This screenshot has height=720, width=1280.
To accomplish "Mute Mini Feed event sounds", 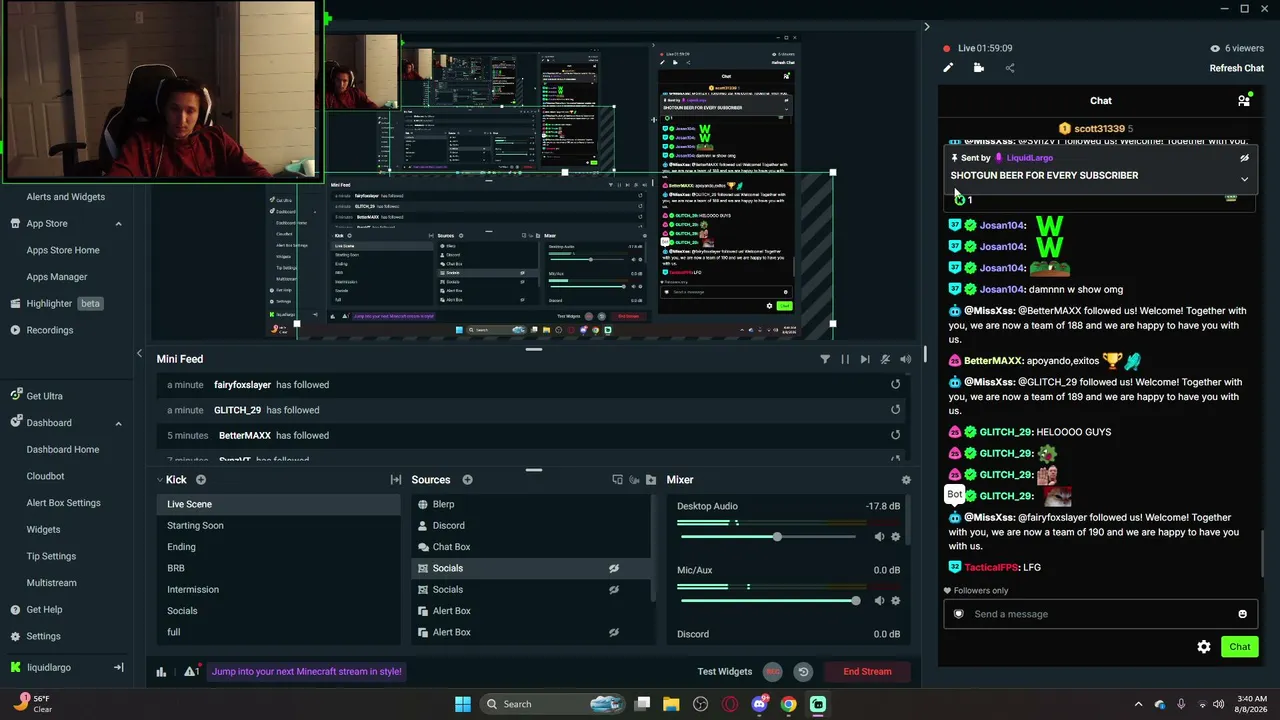I will click(x=885, y=359).
